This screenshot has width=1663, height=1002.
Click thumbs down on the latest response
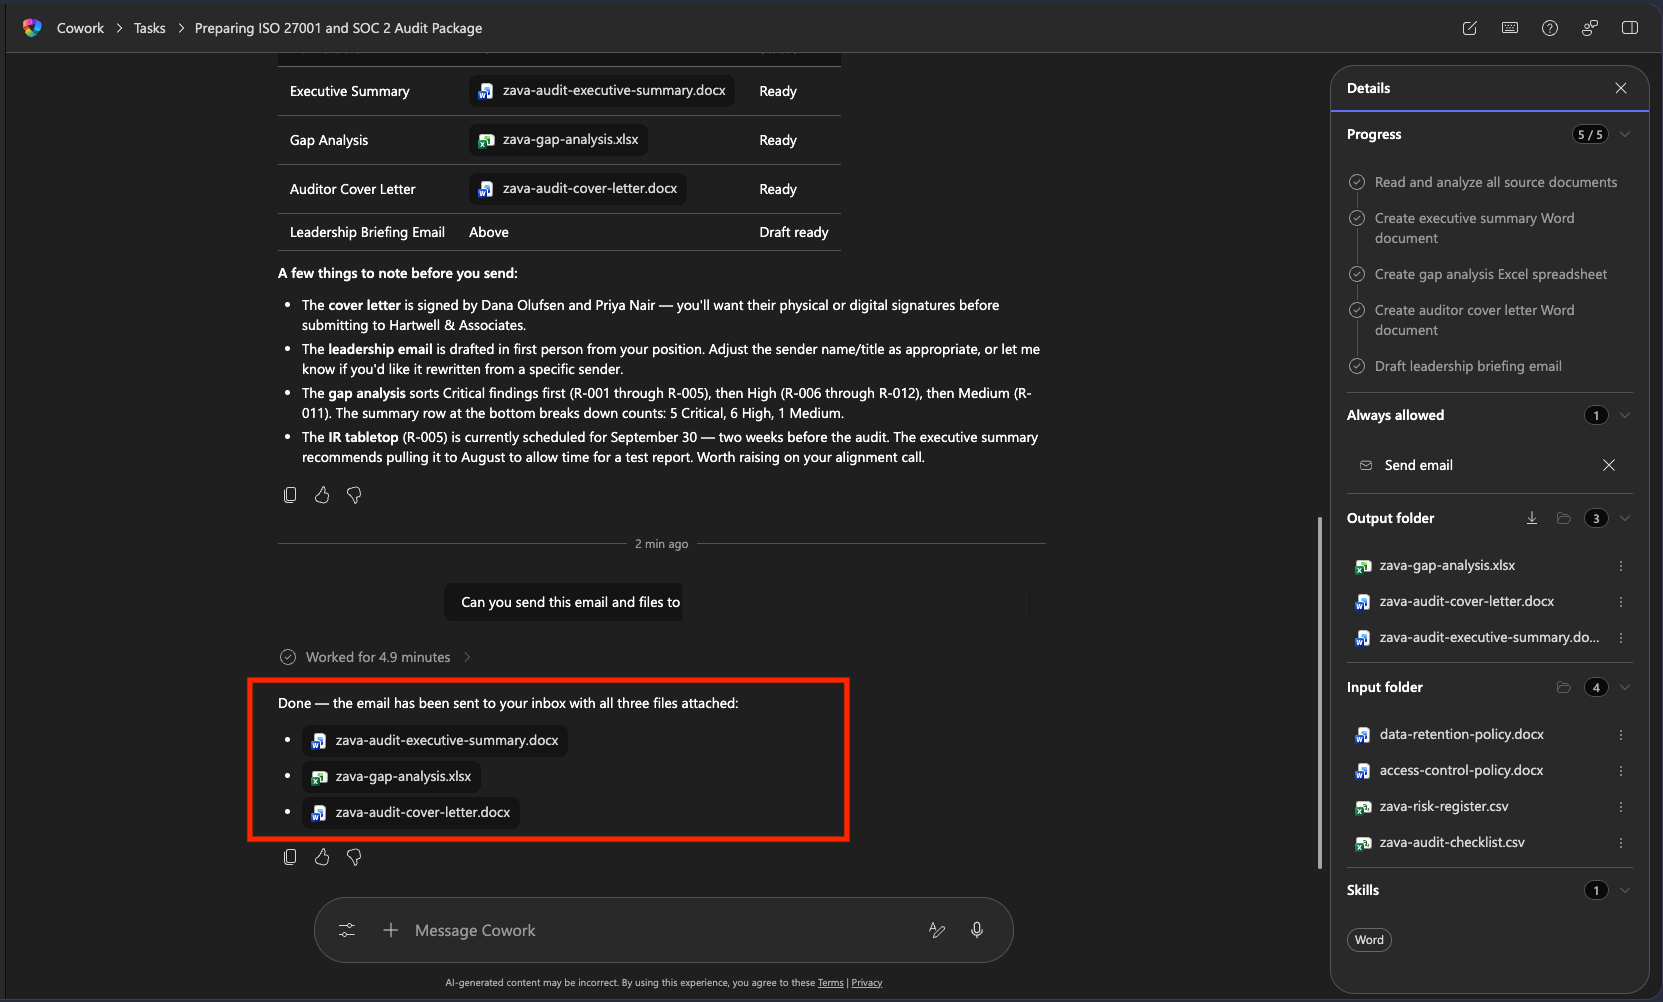coord(354,857)
